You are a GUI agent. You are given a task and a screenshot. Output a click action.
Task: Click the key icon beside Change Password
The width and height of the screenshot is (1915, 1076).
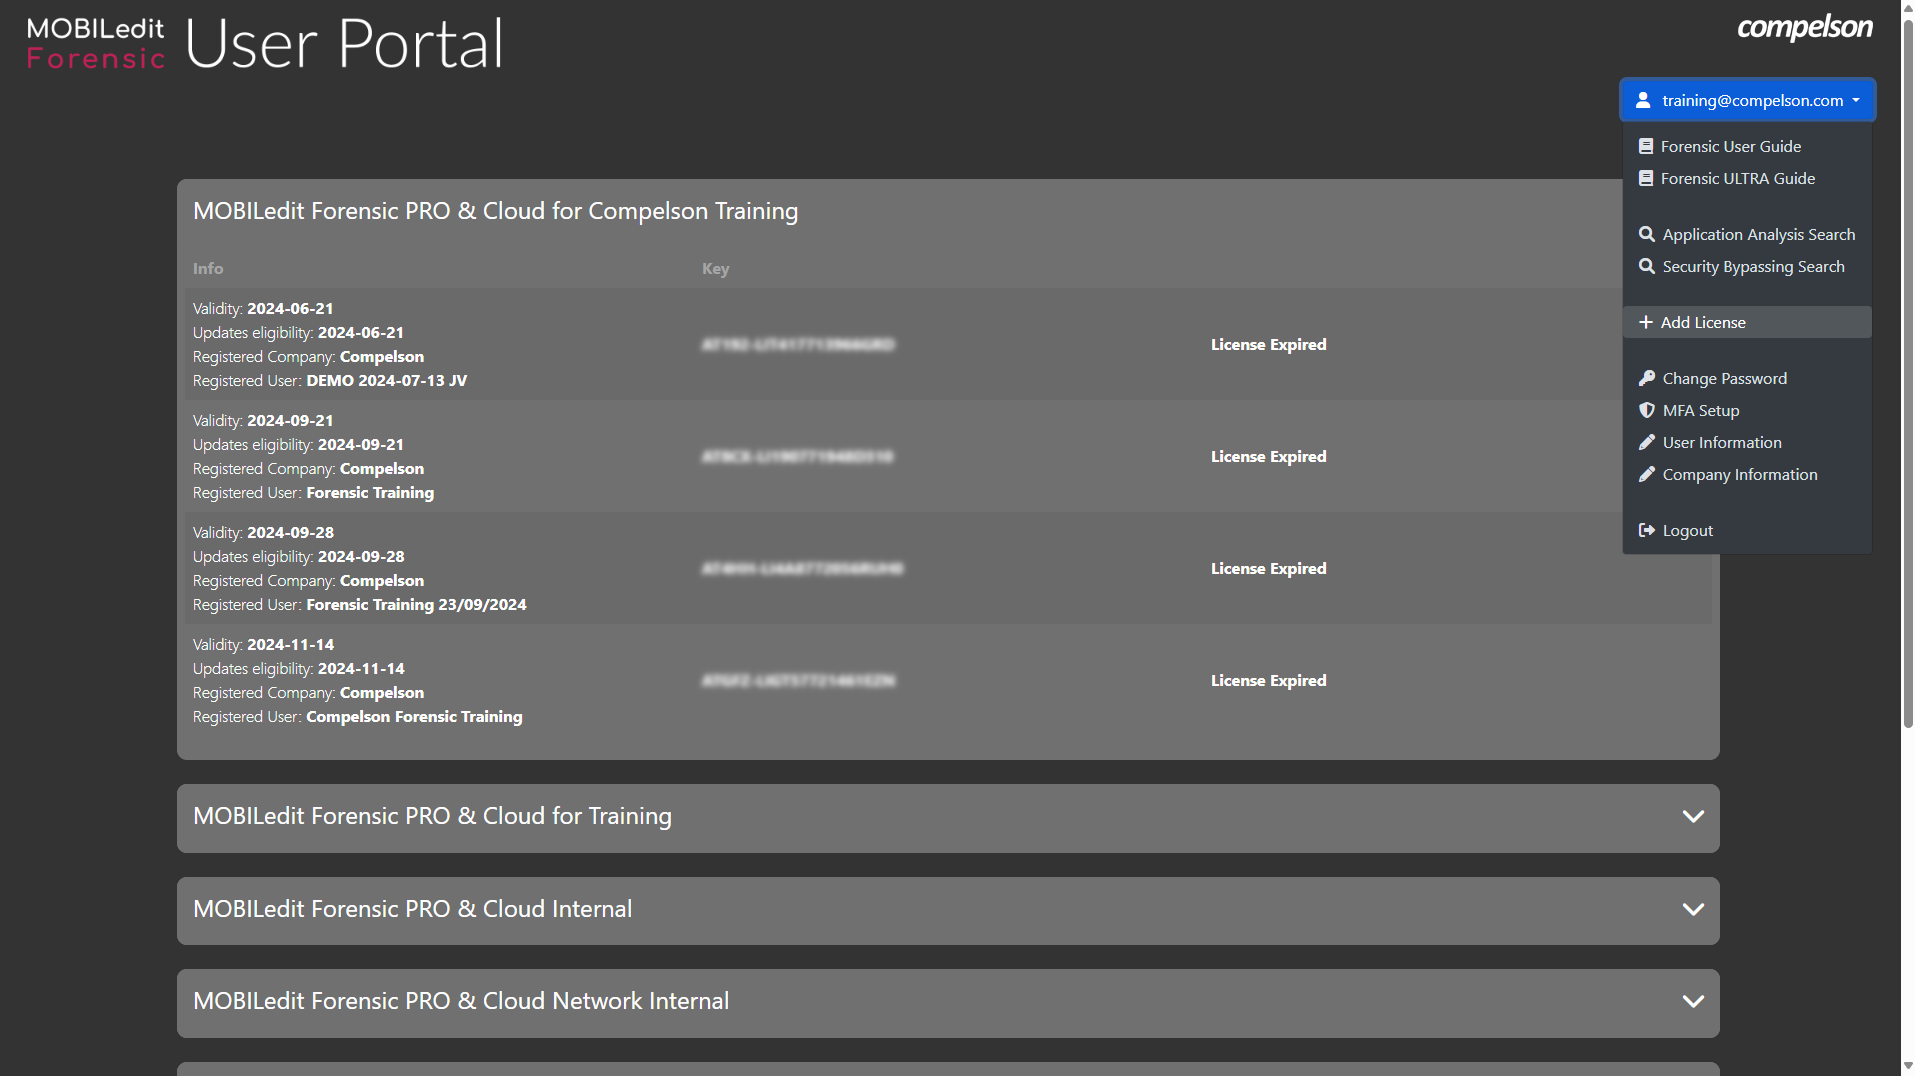(x=1646, y=378)
